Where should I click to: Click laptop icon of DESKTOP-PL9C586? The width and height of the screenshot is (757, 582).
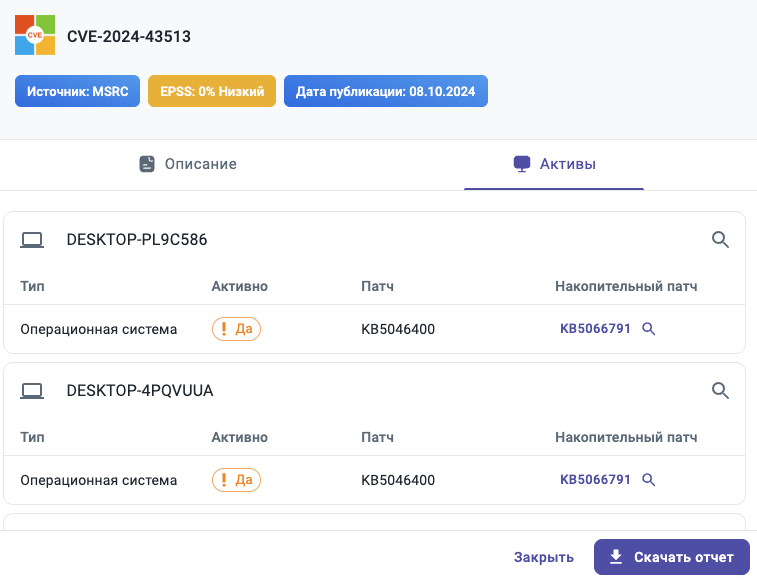coord(33,239)
